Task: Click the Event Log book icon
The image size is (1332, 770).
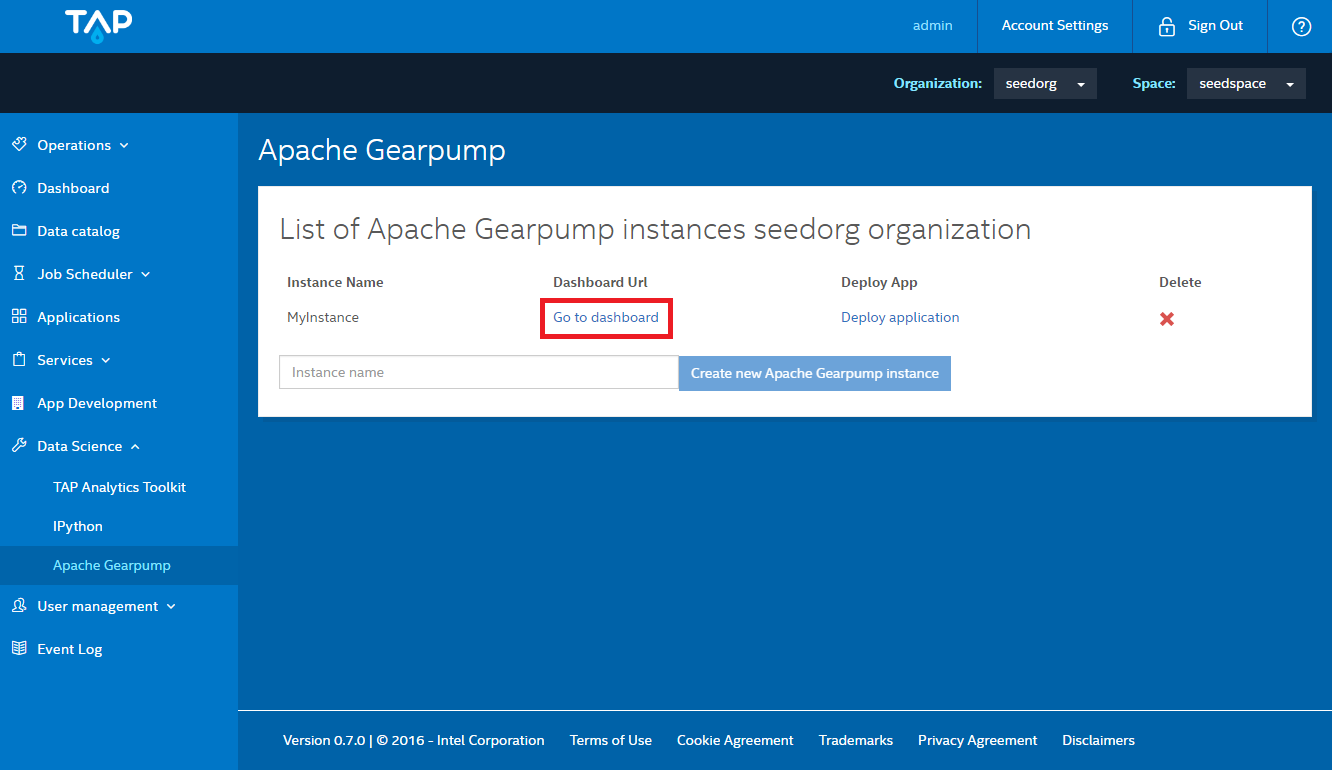Action: click(19, 649)
